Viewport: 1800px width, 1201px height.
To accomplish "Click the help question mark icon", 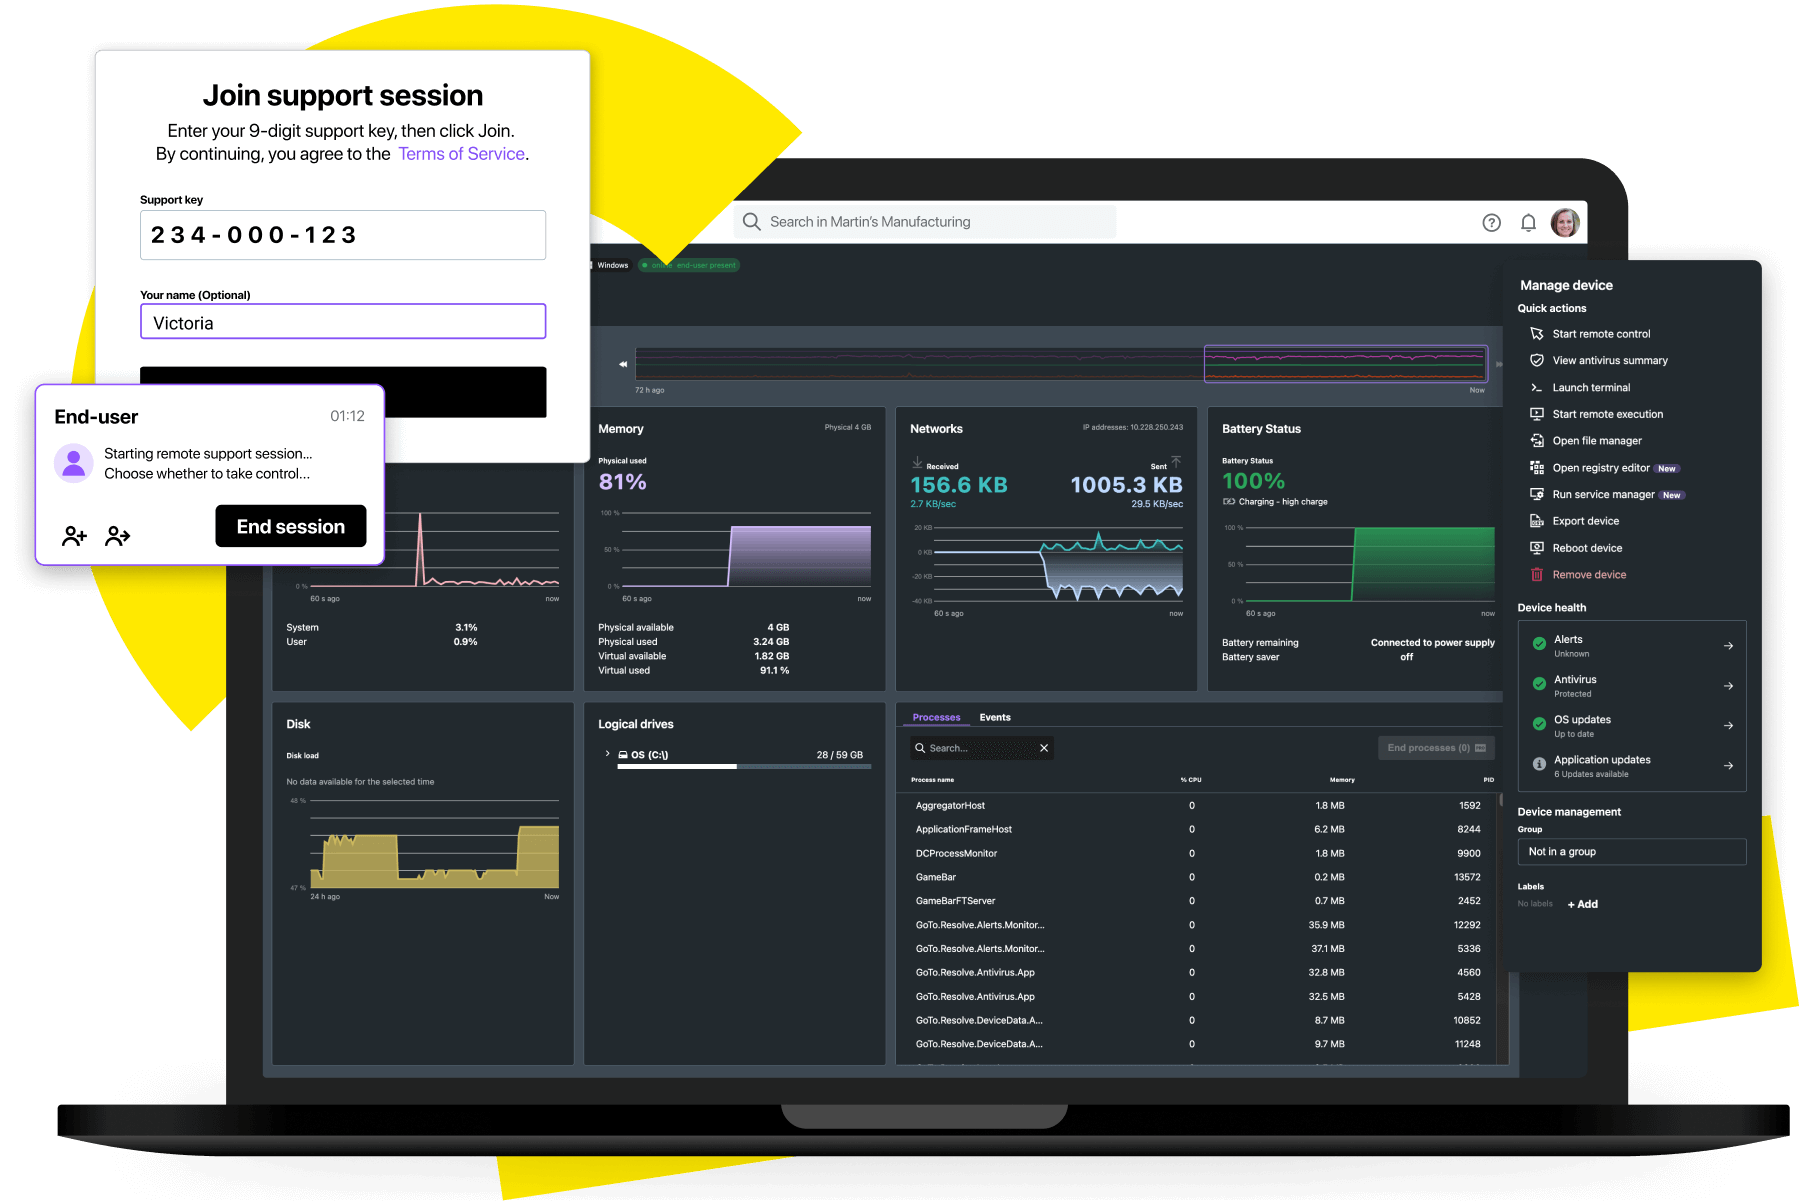I will pyautogui.click(x=1491, y=223).
